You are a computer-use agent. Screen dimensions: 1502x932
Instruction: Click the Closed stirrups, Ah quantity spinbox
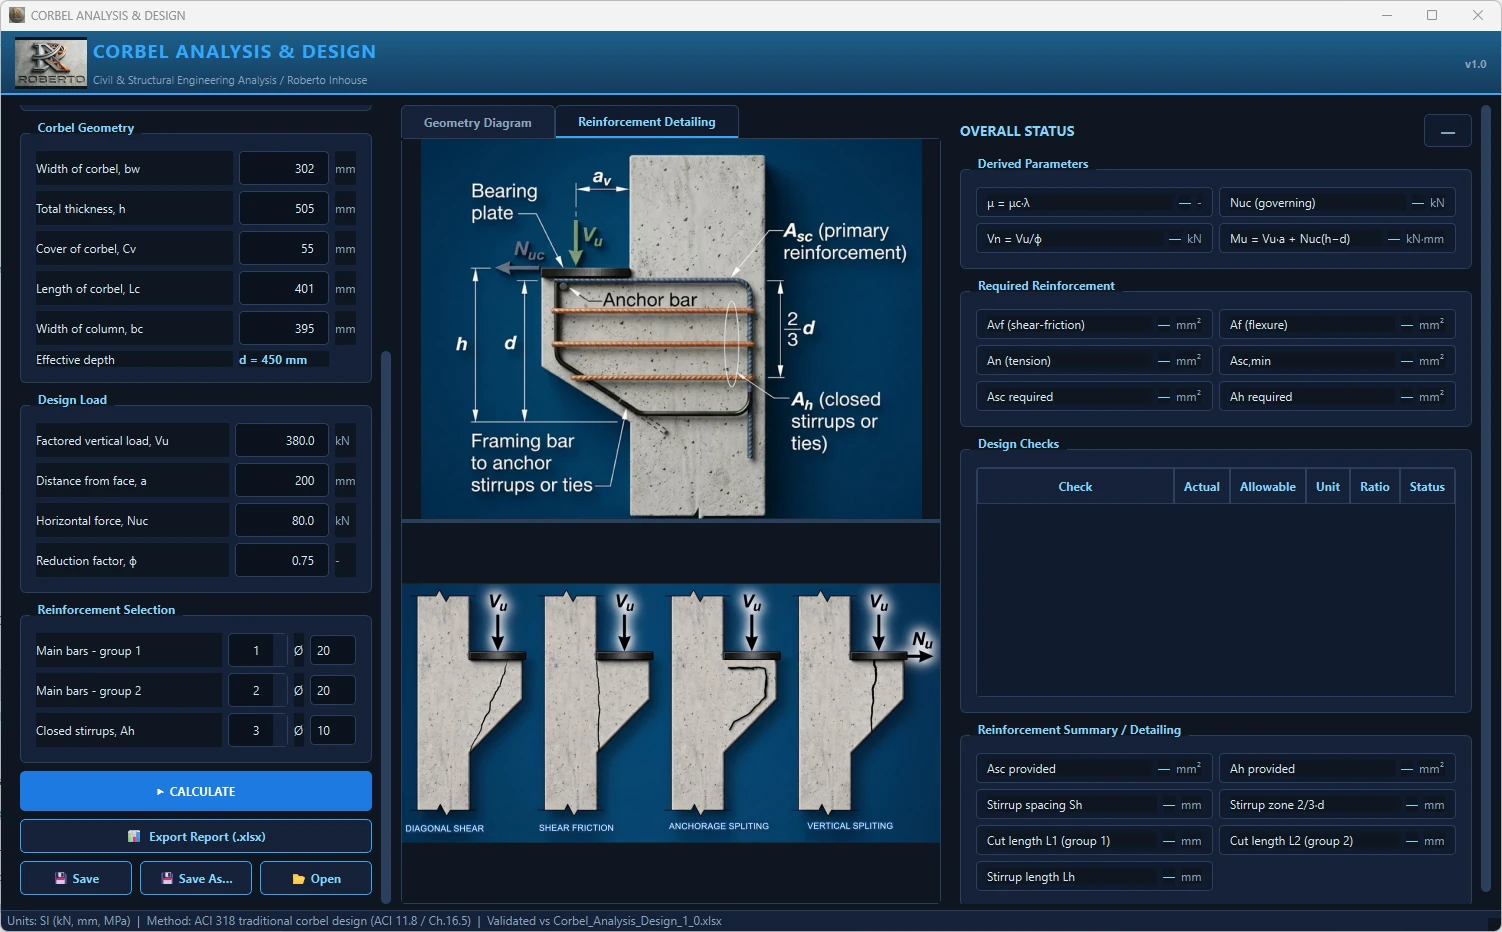point(257,730)
